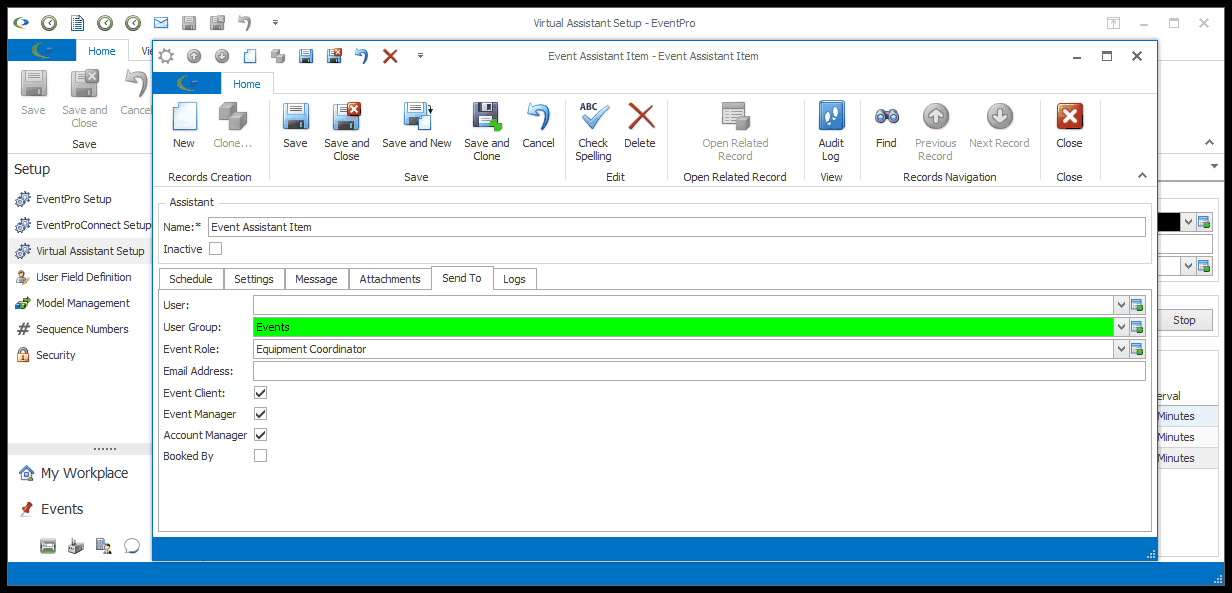The image size is (1232, 593).
Task: Uncheck the Account Manager checkbox
Action: [261, 435]
